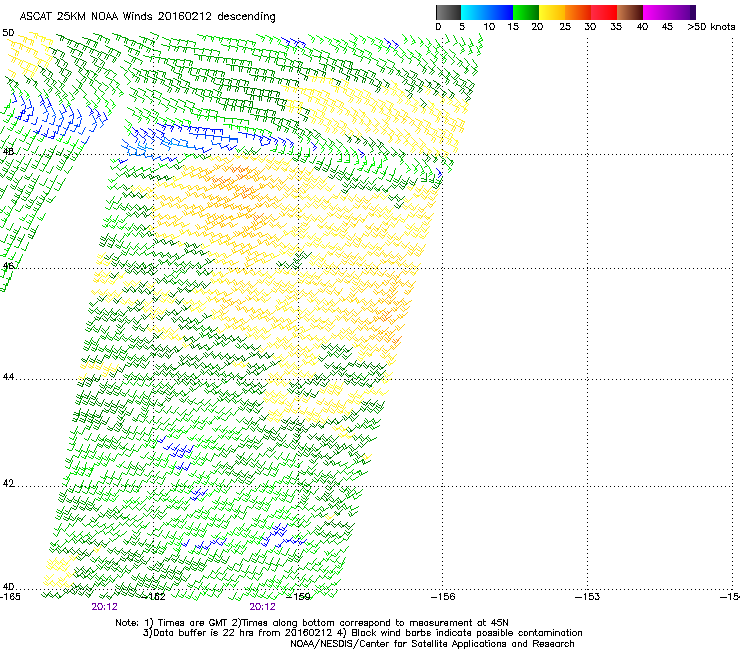Select the latitude label '44'

point(8,377)
